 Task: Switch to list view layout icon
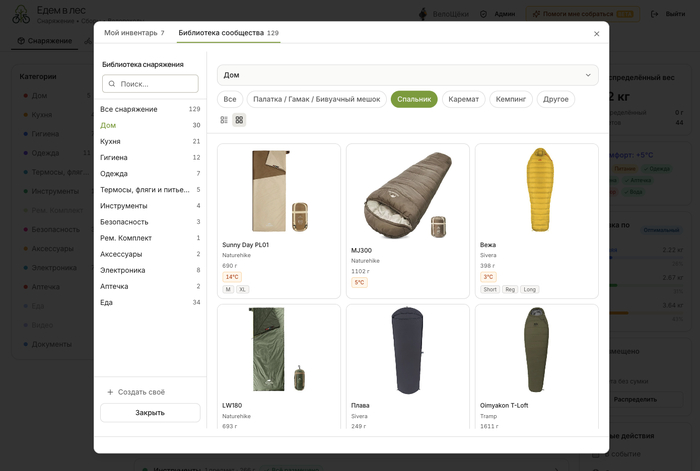point(224,120)
